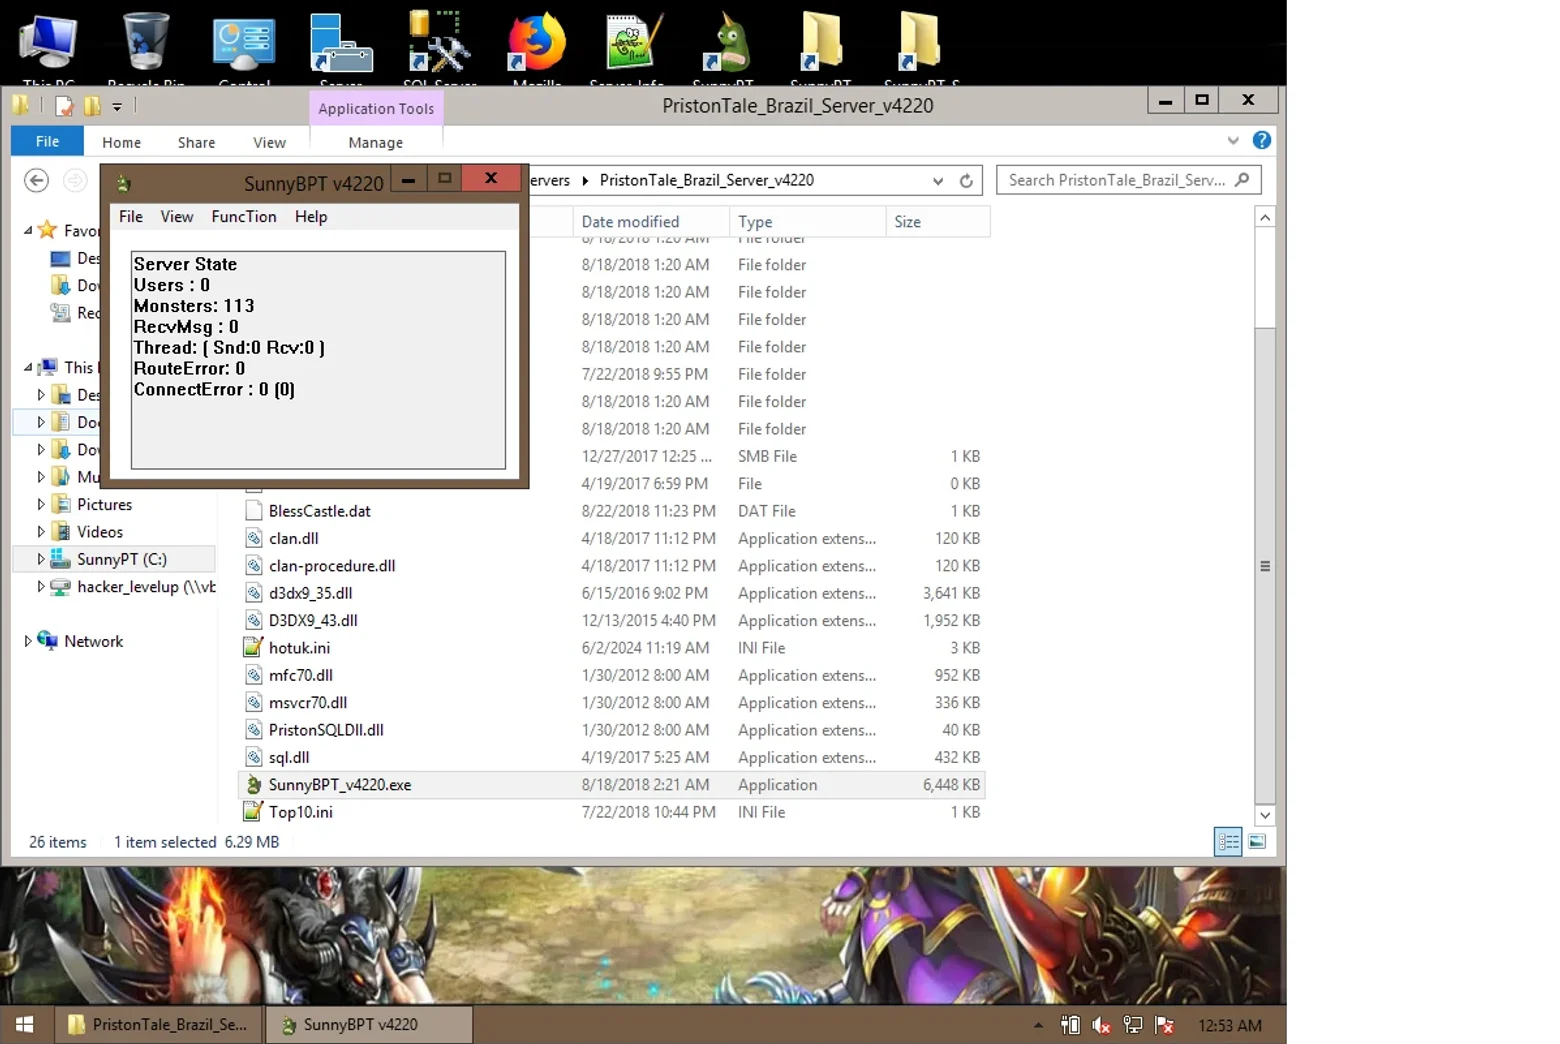Sort files by the Type column header
The height and width of the screenshot is (1044, 1560).
808,222
